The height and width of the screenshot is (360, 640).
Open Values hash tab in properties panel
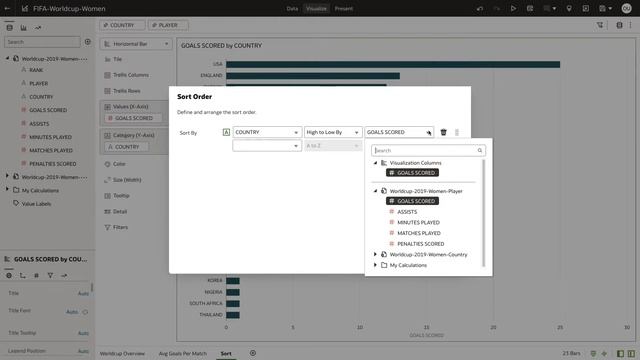click(36, 276)
